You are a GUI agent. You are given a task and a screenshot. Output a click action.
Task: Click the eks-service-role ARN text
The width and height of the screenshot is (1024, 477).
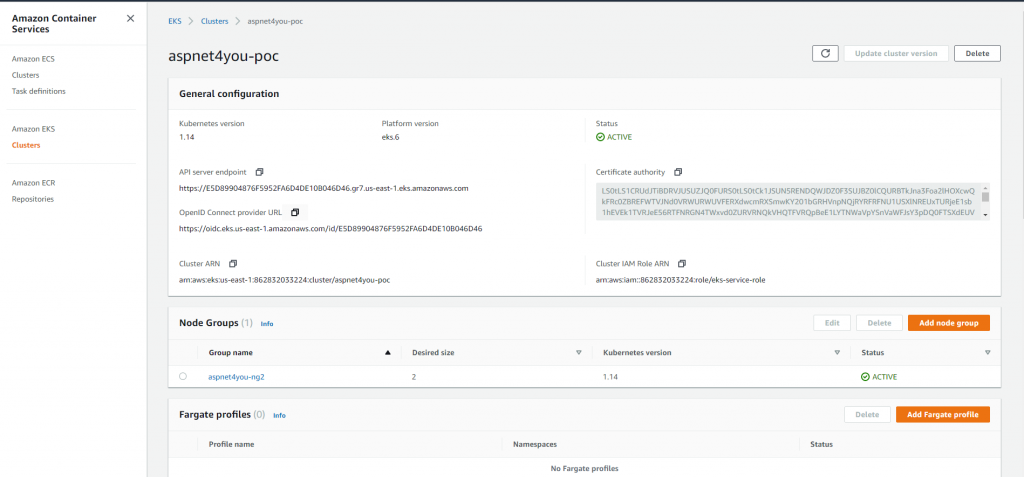tap(680, 280)
